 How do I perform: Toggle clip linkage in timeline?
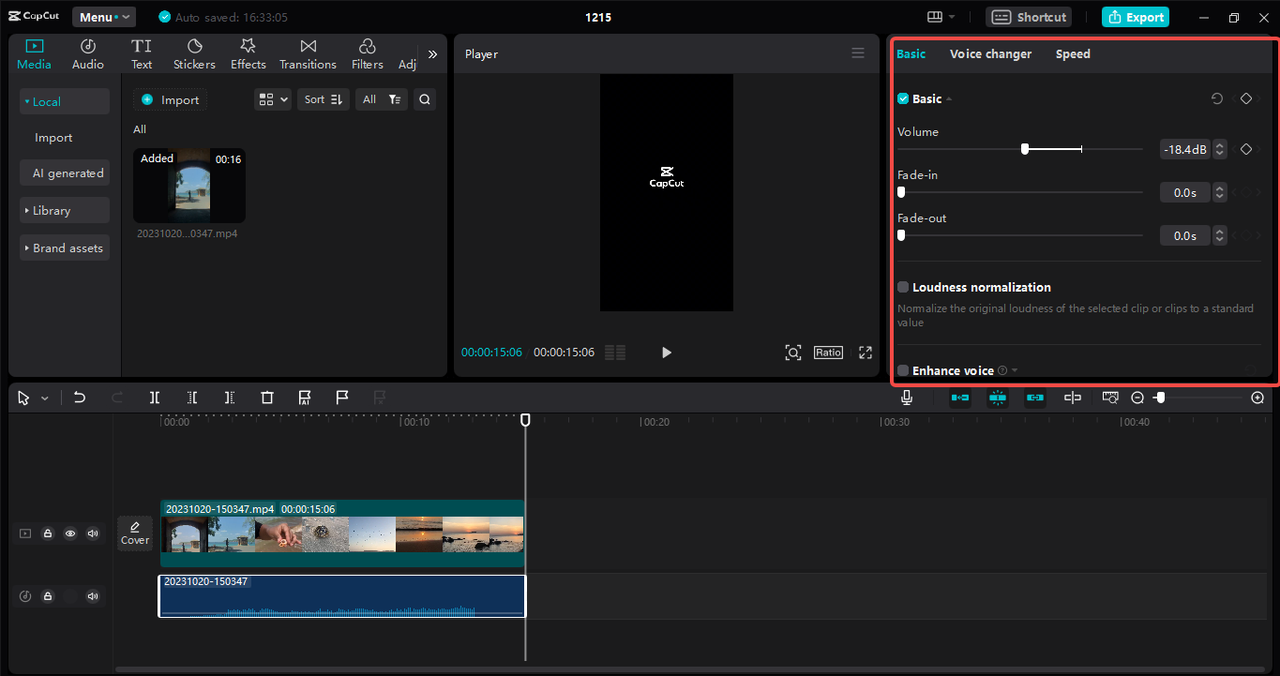(x=1035, y=398)
